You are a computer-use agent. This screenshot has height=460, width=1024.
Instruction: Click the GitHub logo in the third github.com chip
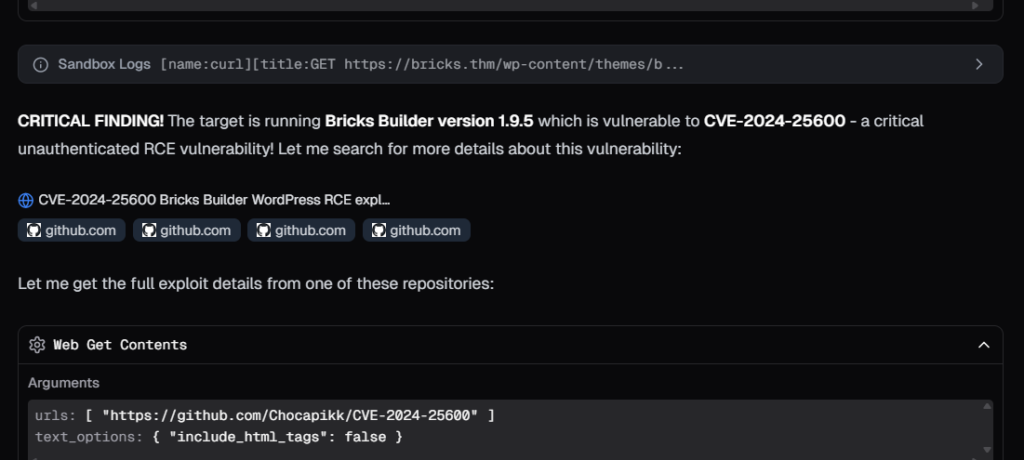tap(264, 230)
